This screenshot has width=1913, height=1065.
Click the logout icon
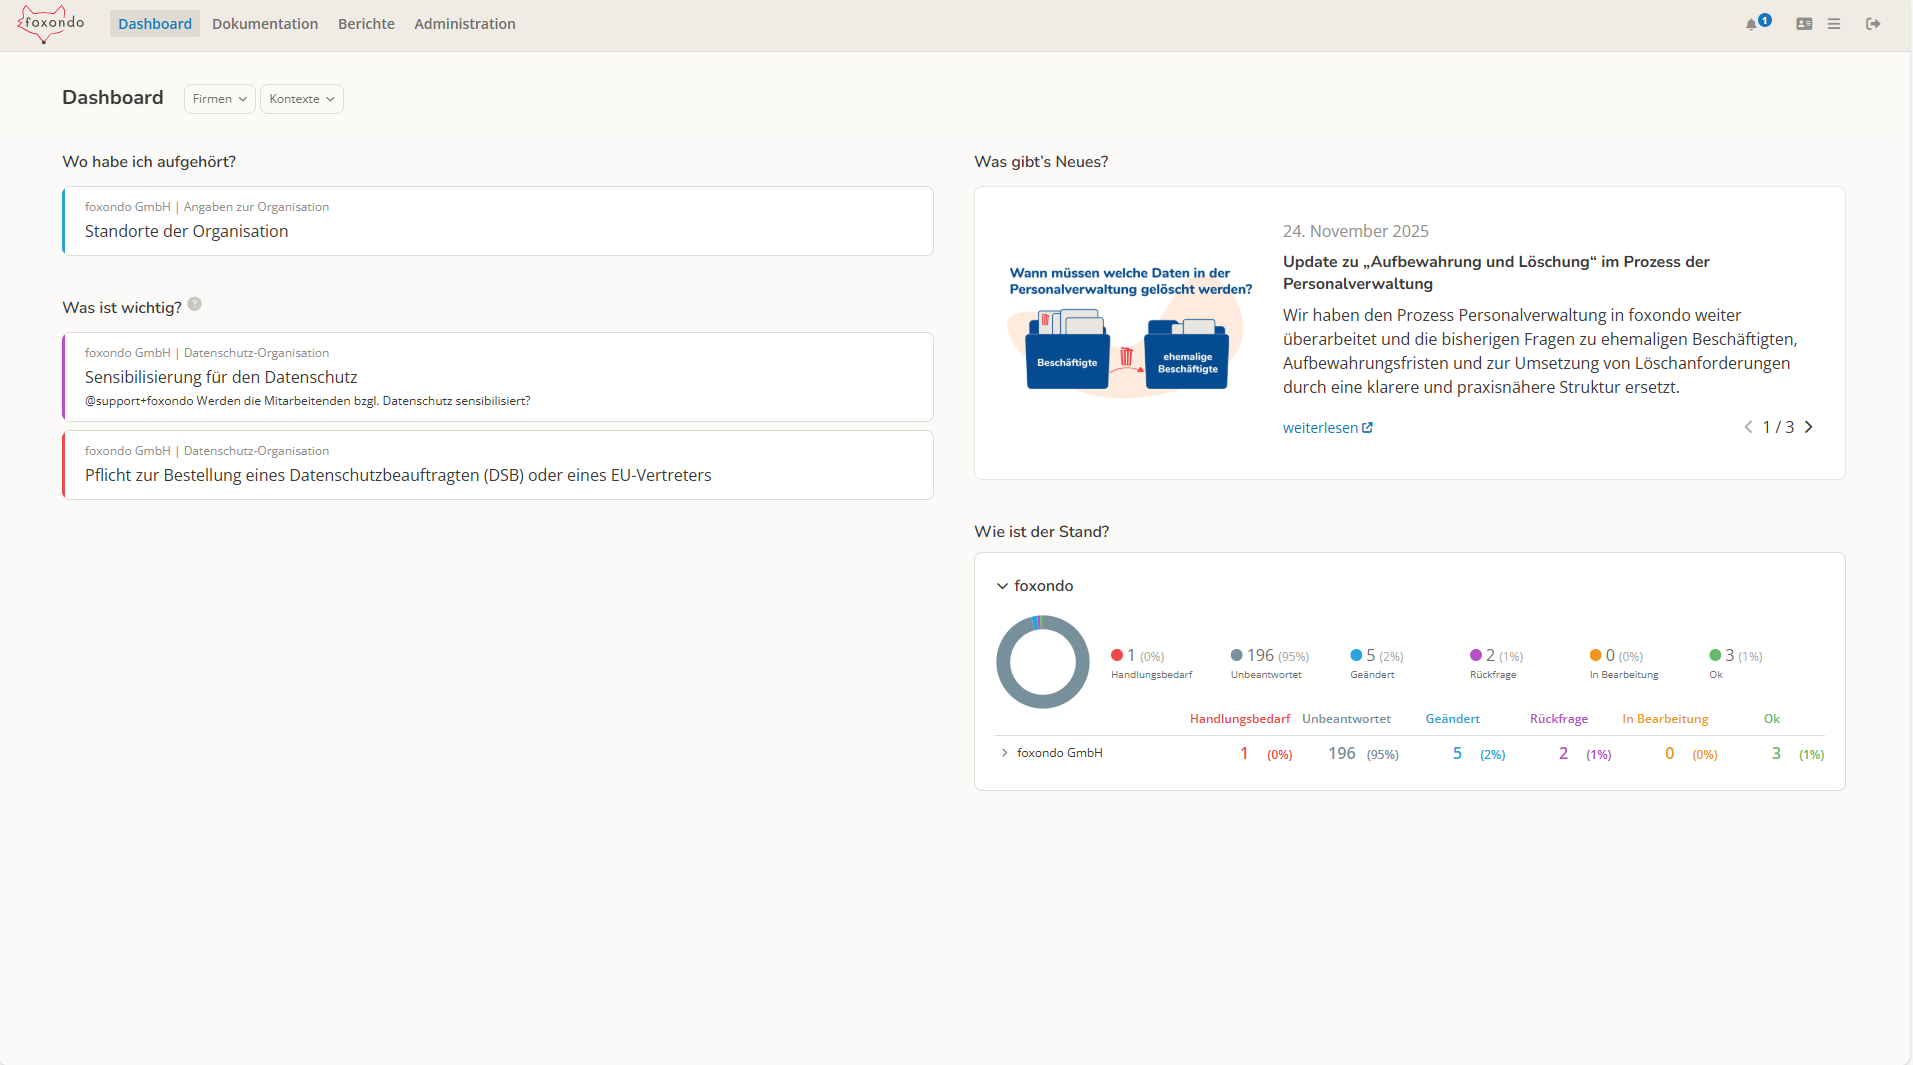pyautogui.click(x=1873, y=24)
